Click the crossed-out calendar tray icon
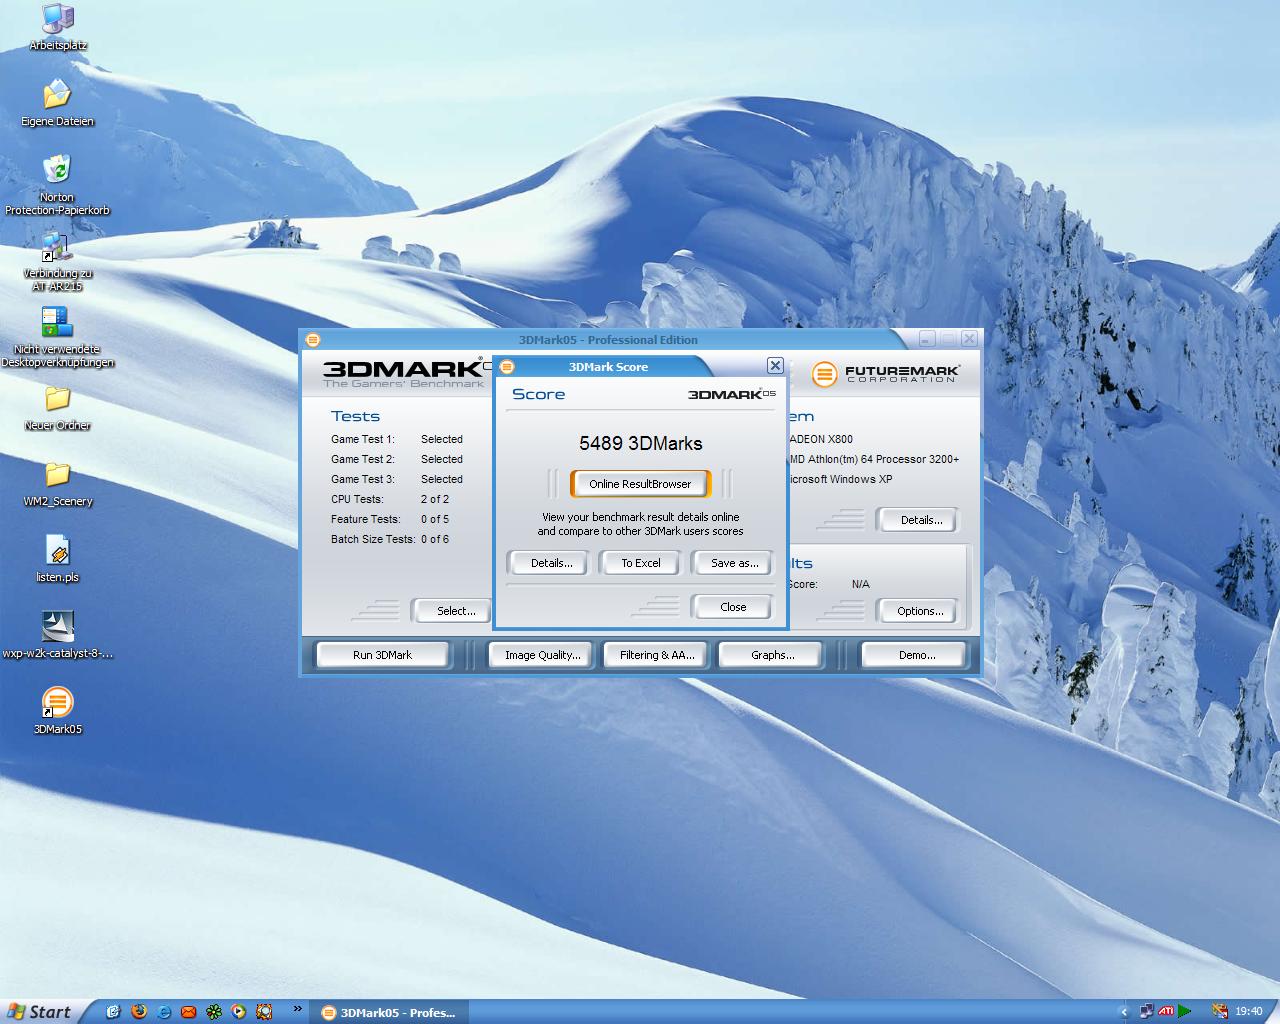The height and width of the screenshot is (1024, 1280). (1220, 1011)
